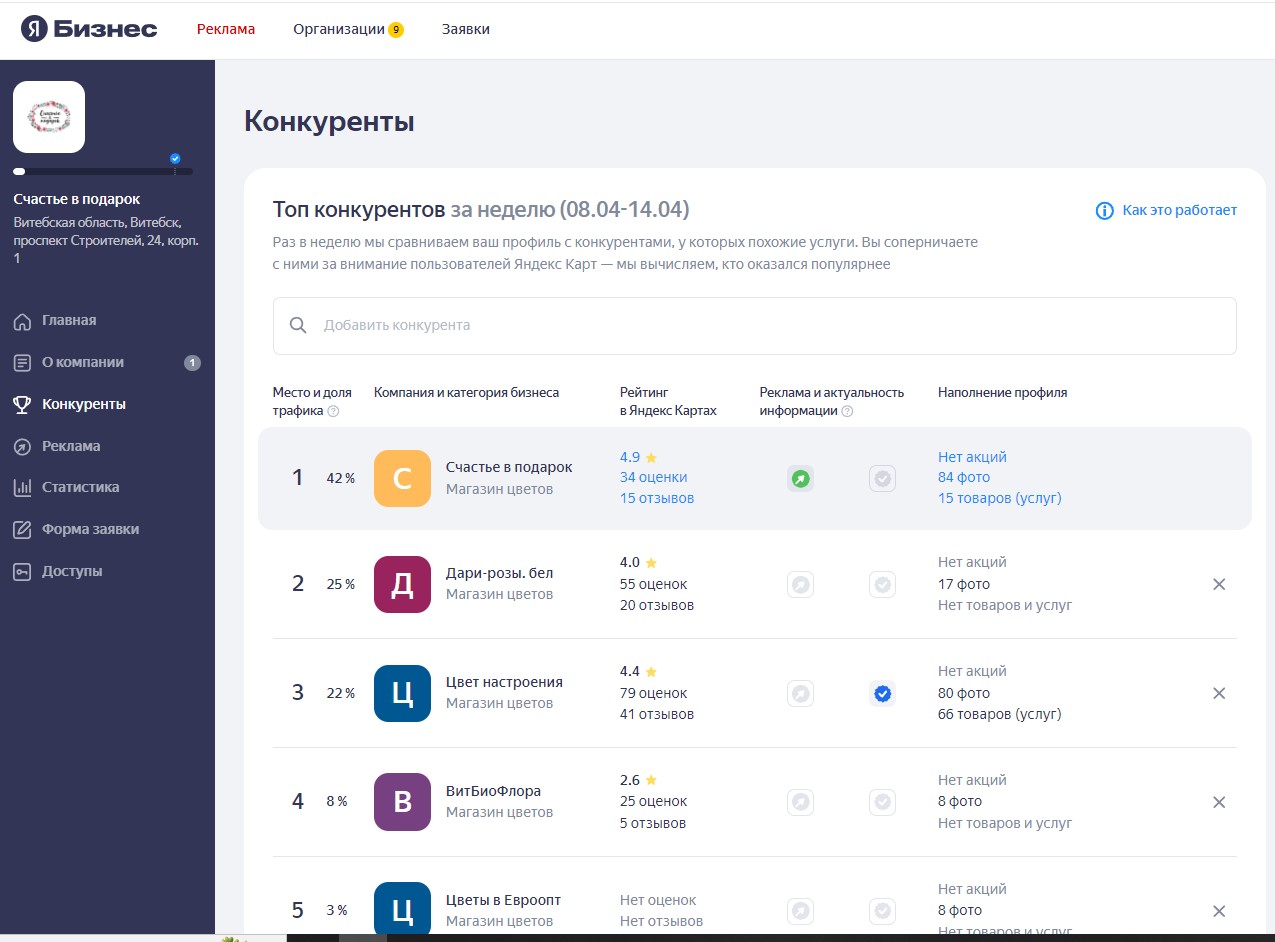Click the Счастье в подарок company logo thumbnail

[49, 117]
